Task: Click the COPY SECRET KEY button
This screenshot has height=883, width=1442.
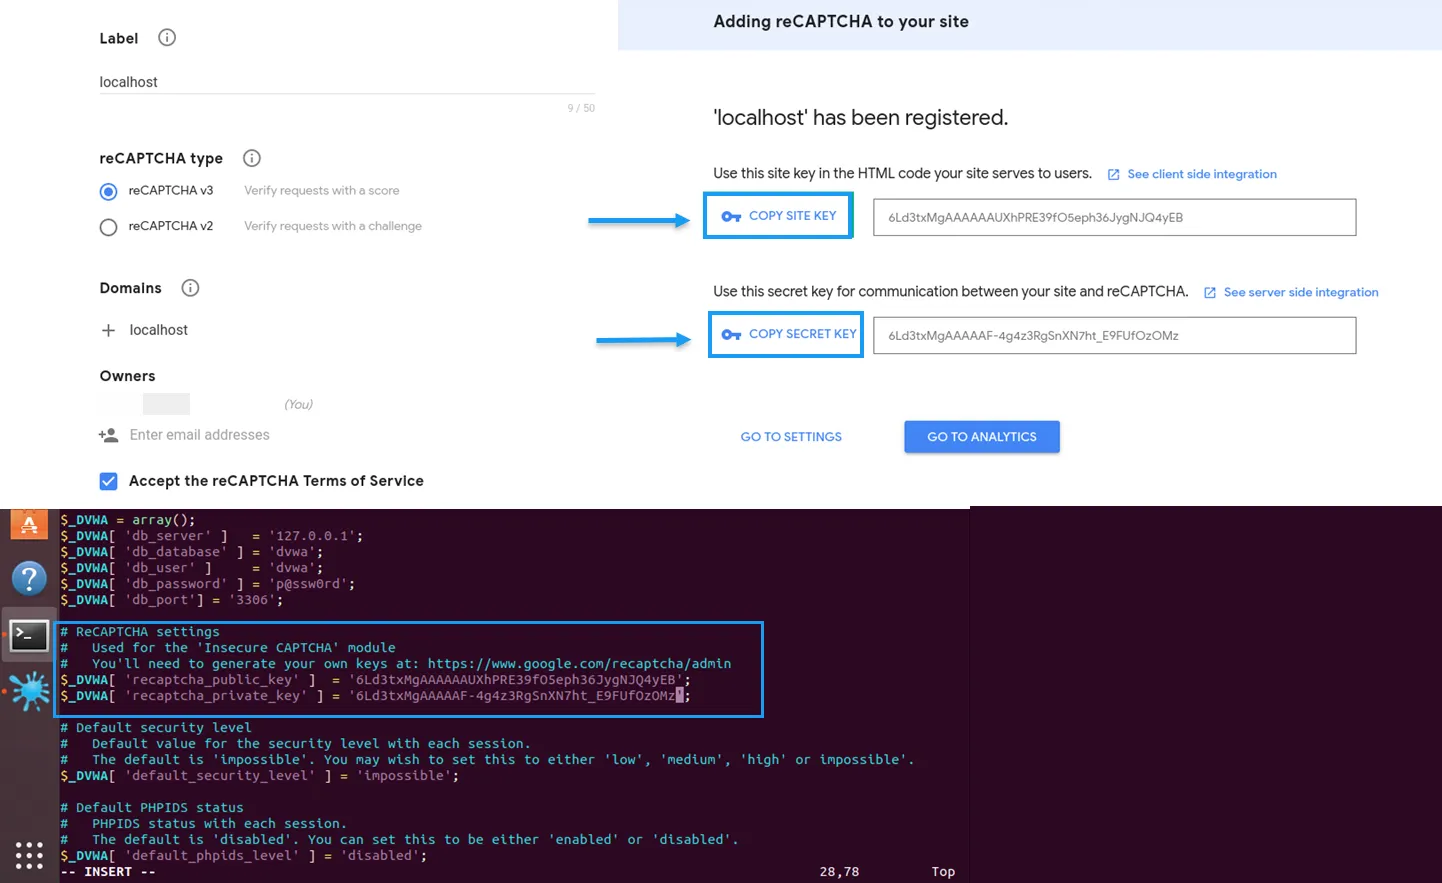Action: (x=786, y=334)
